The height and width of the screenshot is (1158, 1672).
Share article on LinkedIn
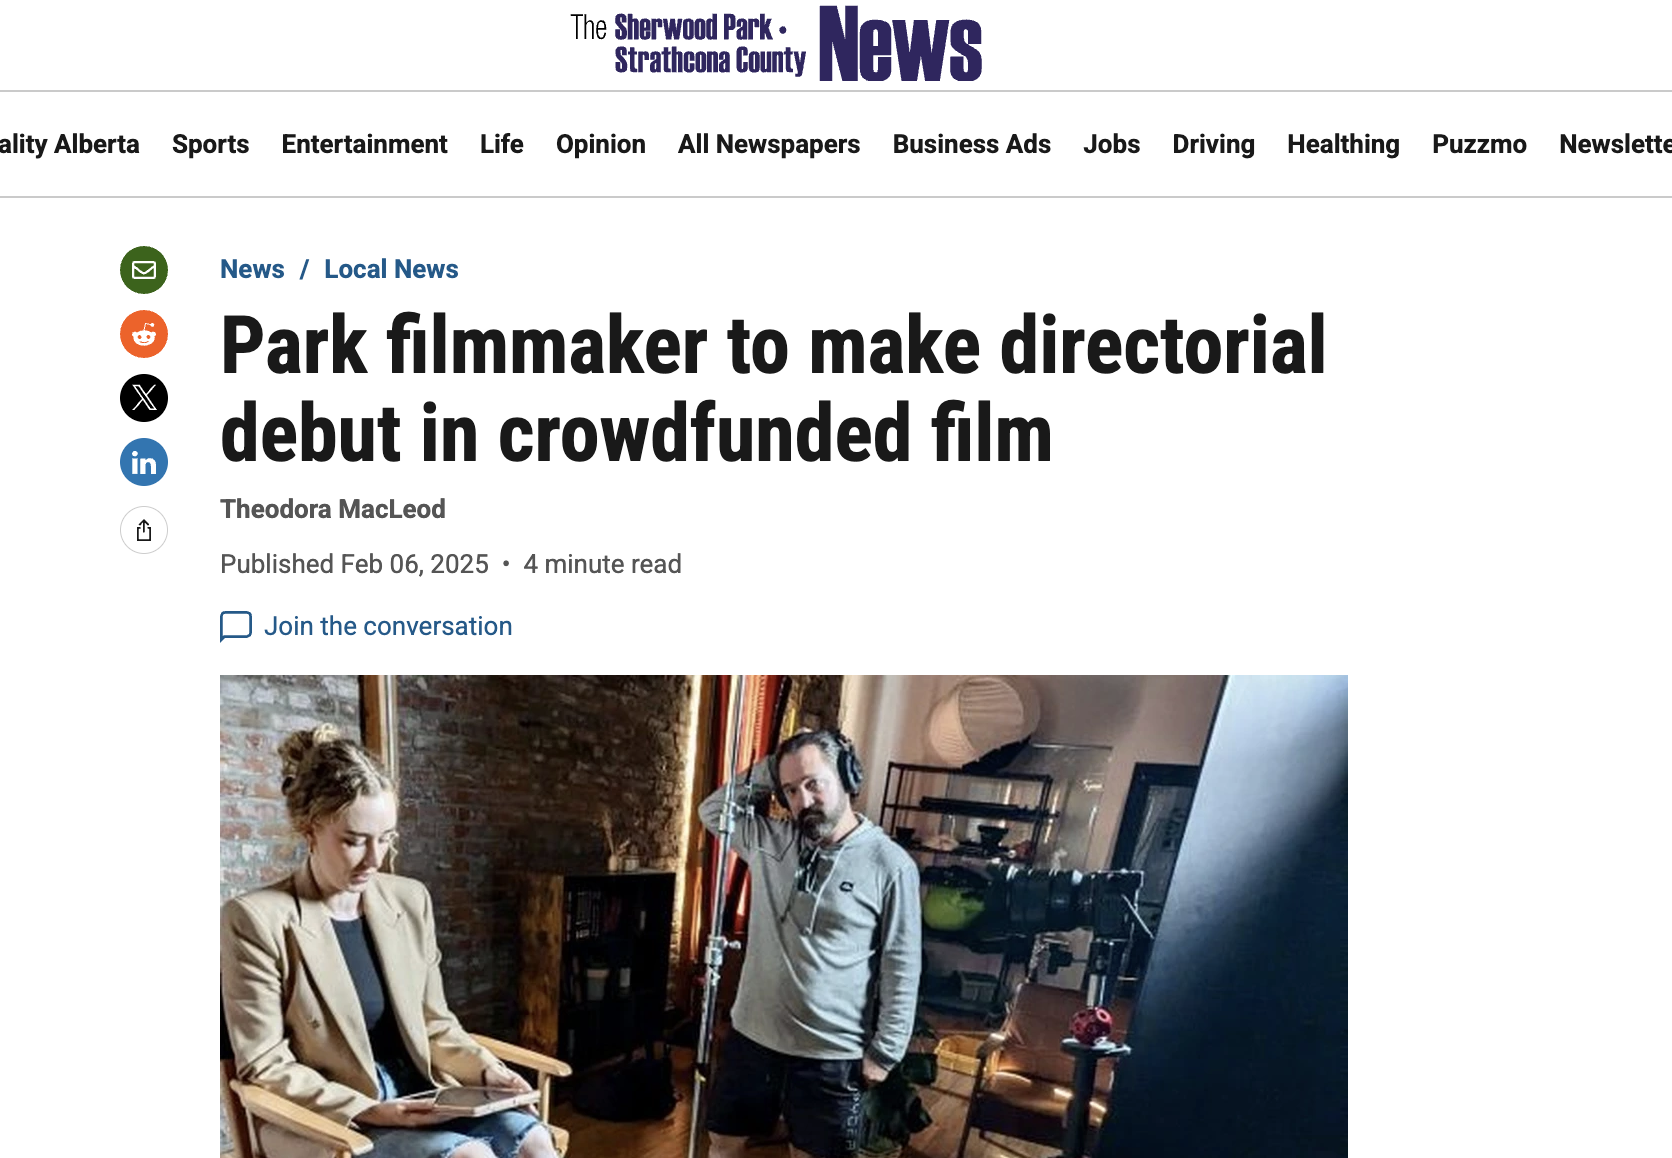pos(144,462)
